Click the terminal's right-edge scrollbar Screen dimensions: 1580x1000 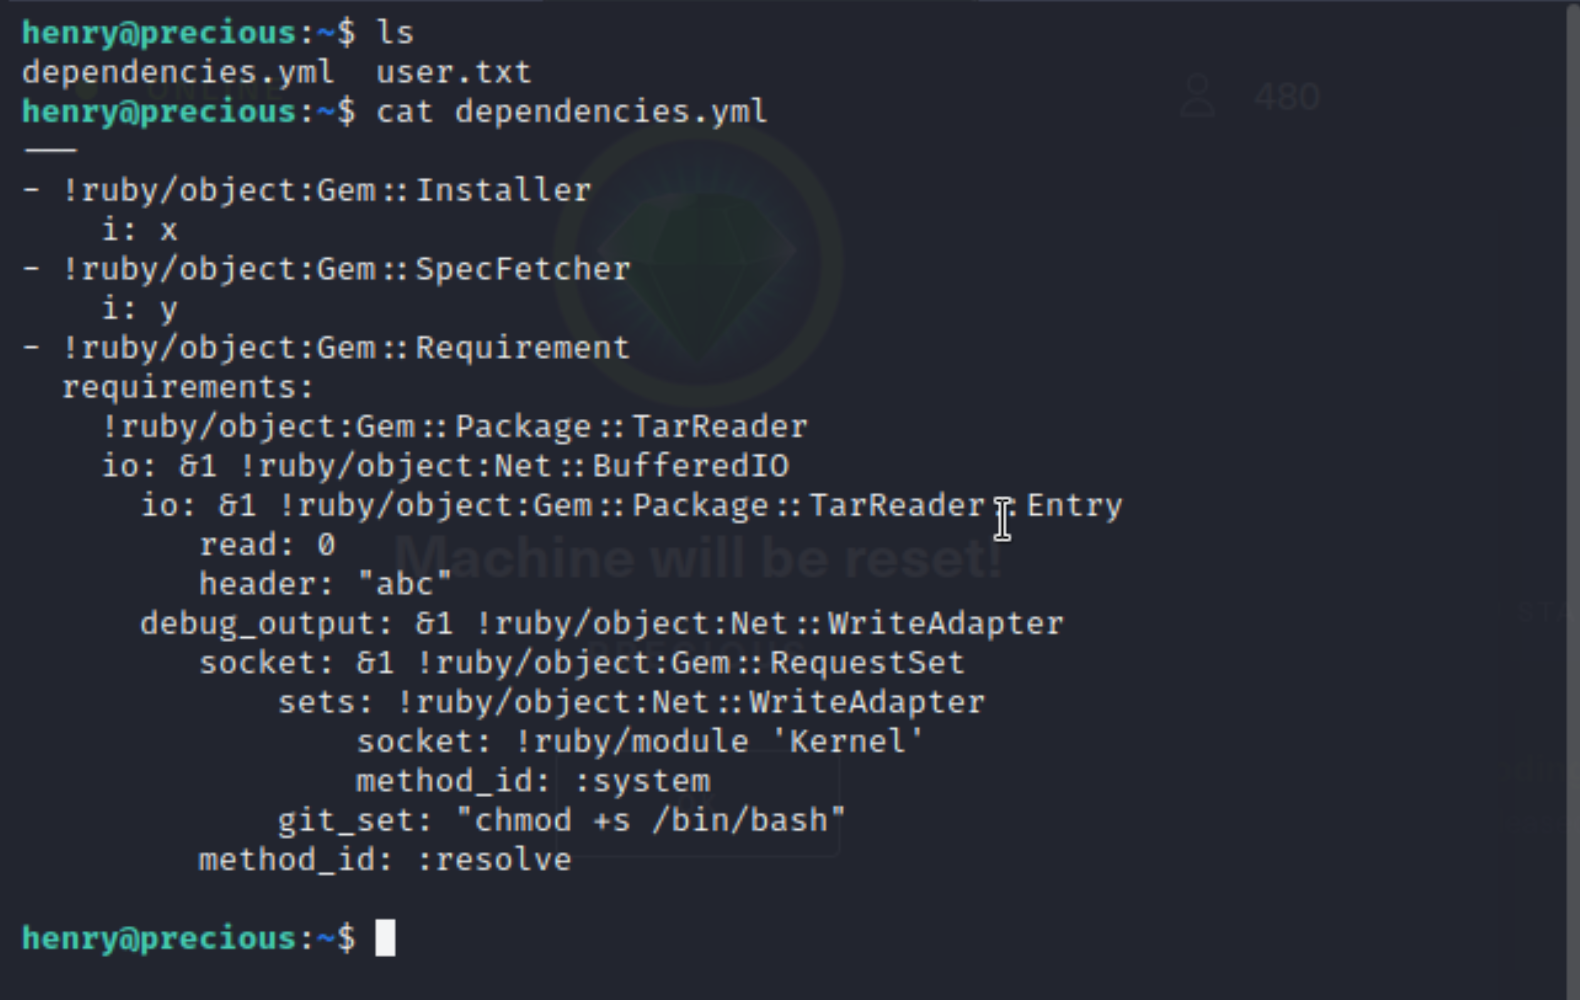pos(1572,500)
